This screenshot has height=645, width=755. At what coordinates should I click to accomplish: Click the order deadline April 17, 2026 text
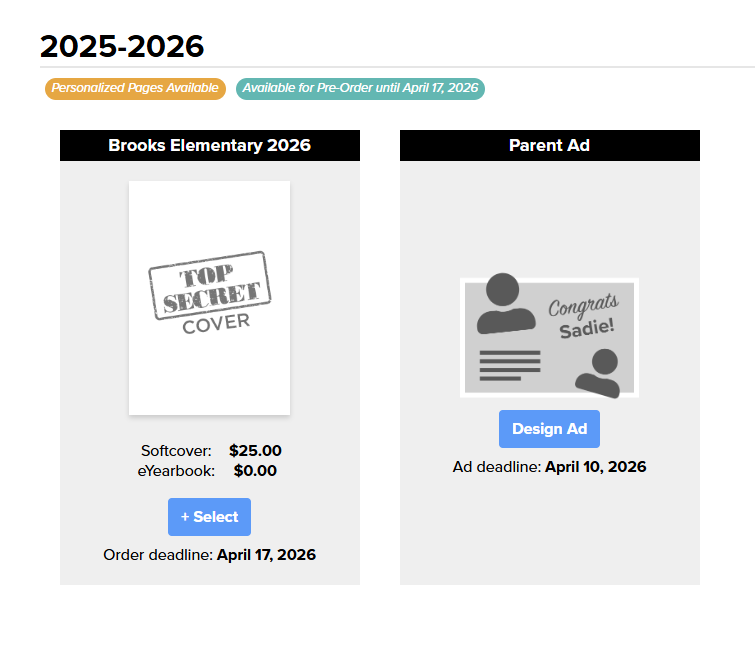266,555
